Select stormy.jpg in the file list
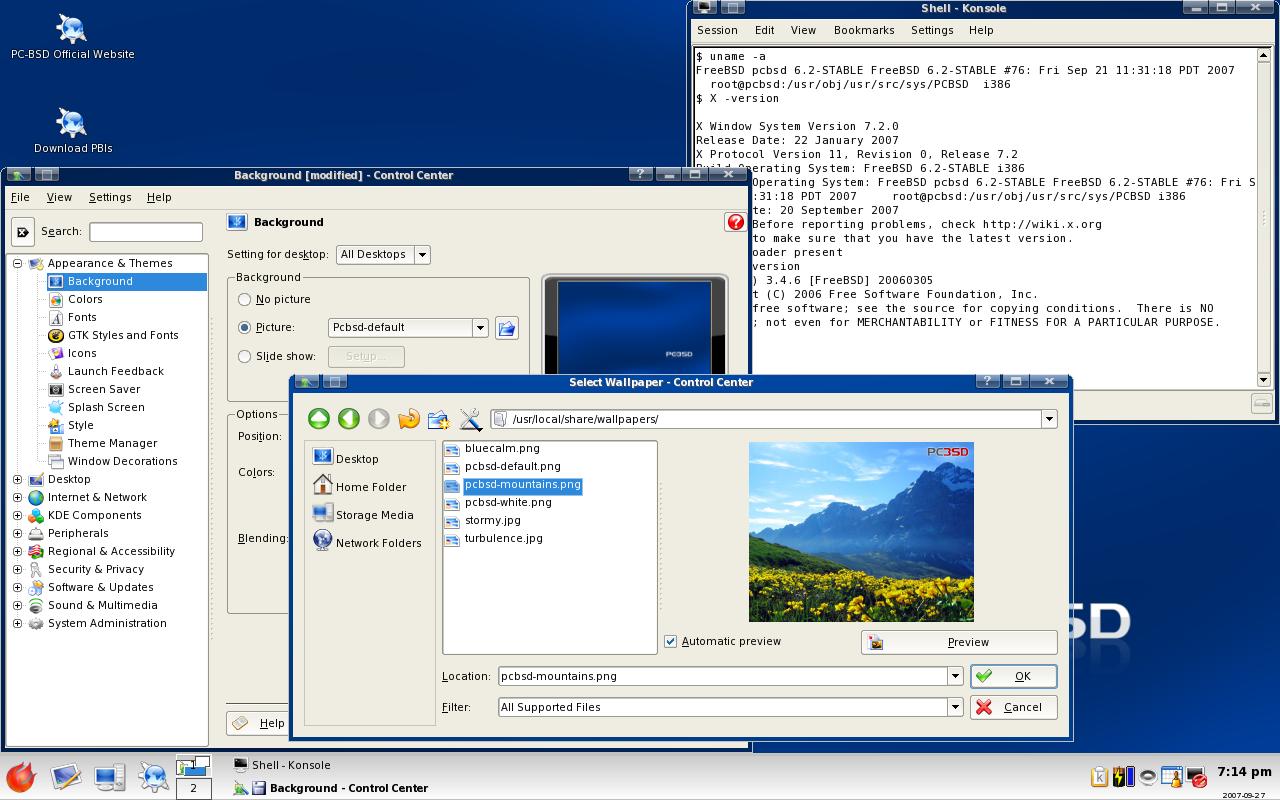This screenshot has width=1280, height=800. click(x=492, y=520)
